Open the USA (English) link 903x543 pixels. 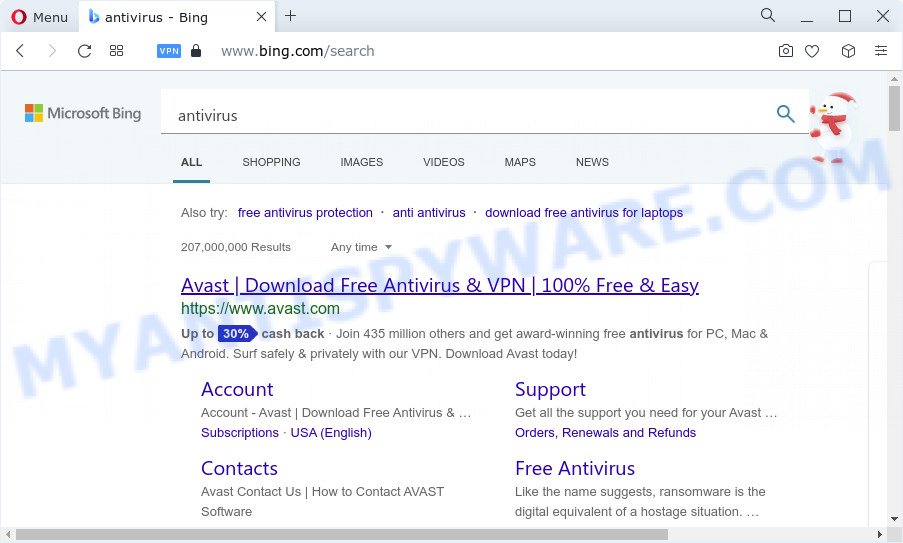[331, 432]
